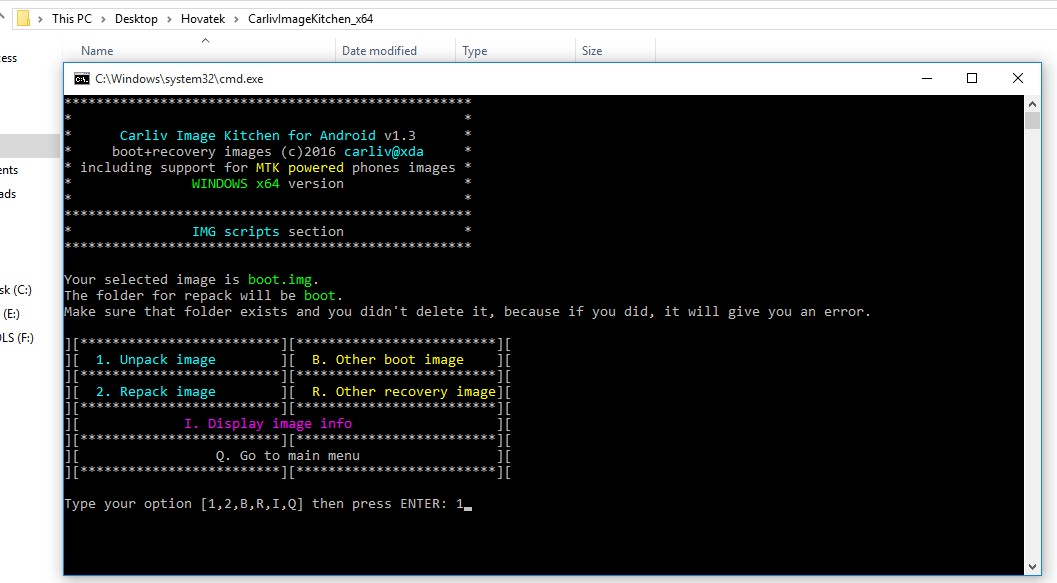1057x583 pixels.
Task: Click the scroll down arrow in cmd window
Action: [x=1032, y=567]
